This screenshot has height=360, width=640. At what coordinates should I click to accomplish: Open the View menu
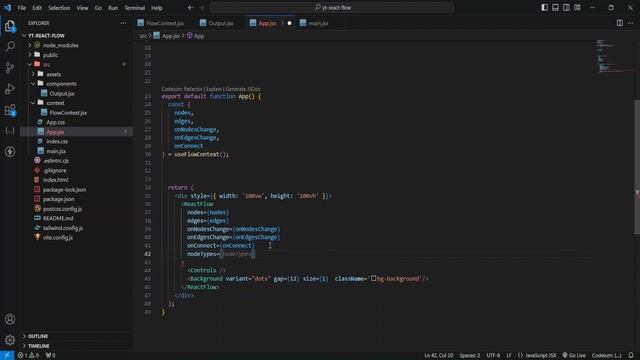click(x=82, y=8)
